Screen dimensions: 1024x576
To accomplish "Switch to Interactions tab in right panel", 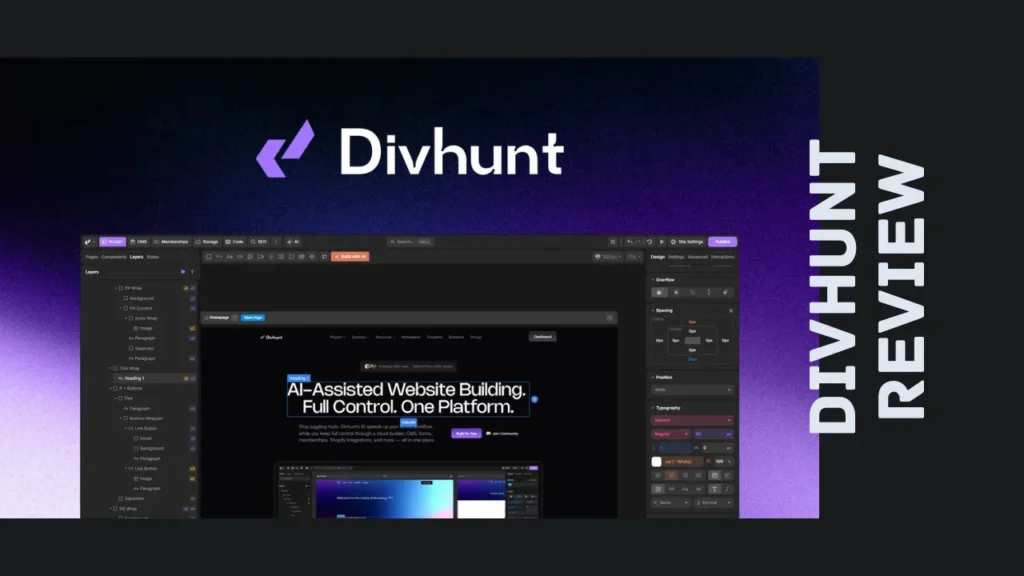I will [x=722, y=257].
